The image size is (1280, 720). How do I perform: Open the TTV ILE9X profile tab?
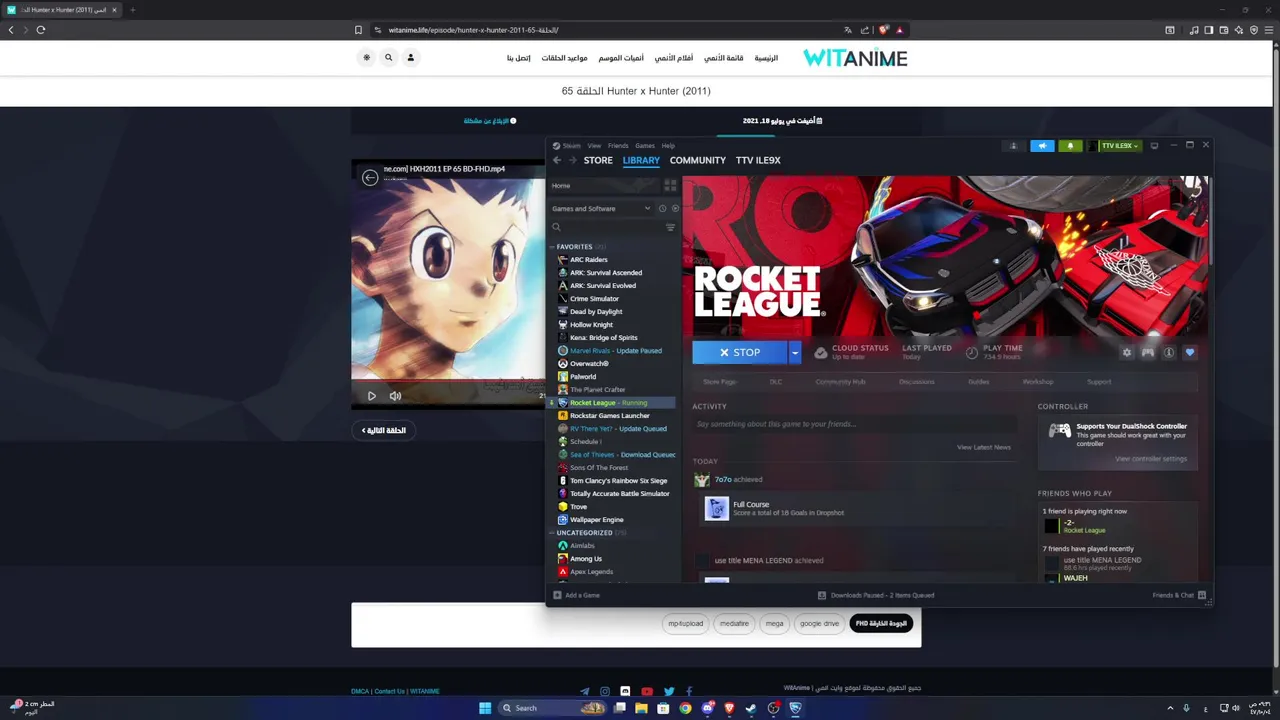point(758,160)
